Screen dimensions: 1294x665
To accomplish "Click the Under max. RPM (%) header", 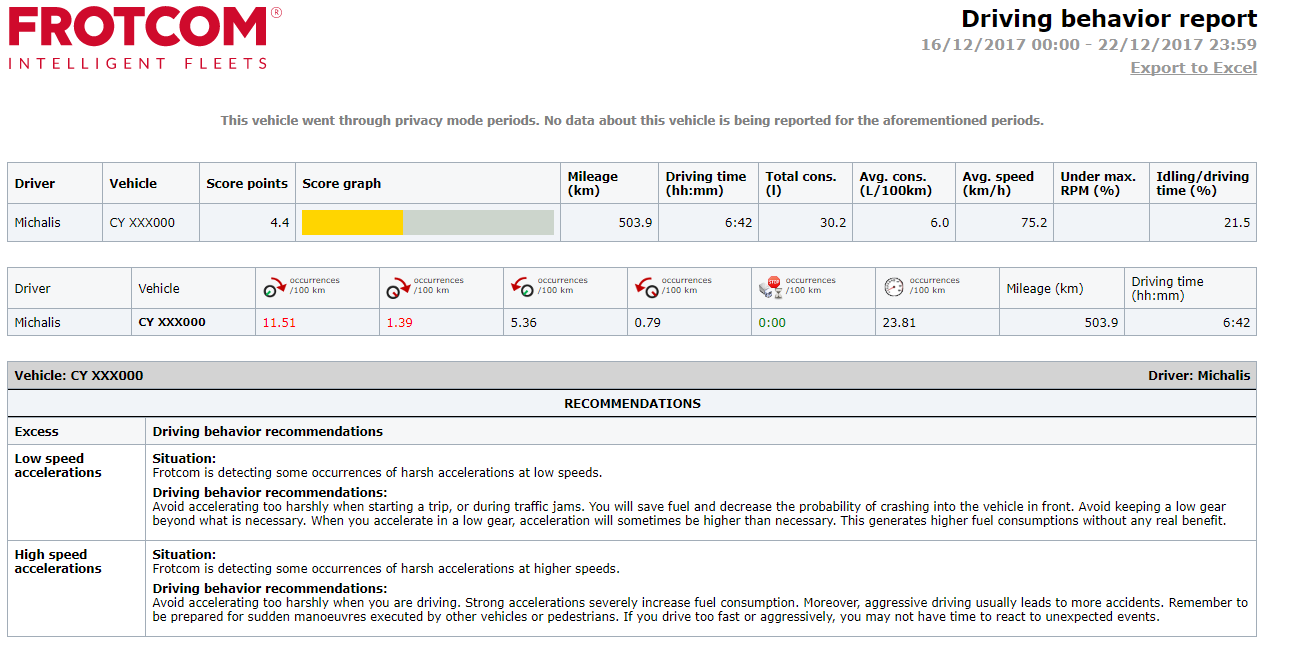I will point(1098,183).
